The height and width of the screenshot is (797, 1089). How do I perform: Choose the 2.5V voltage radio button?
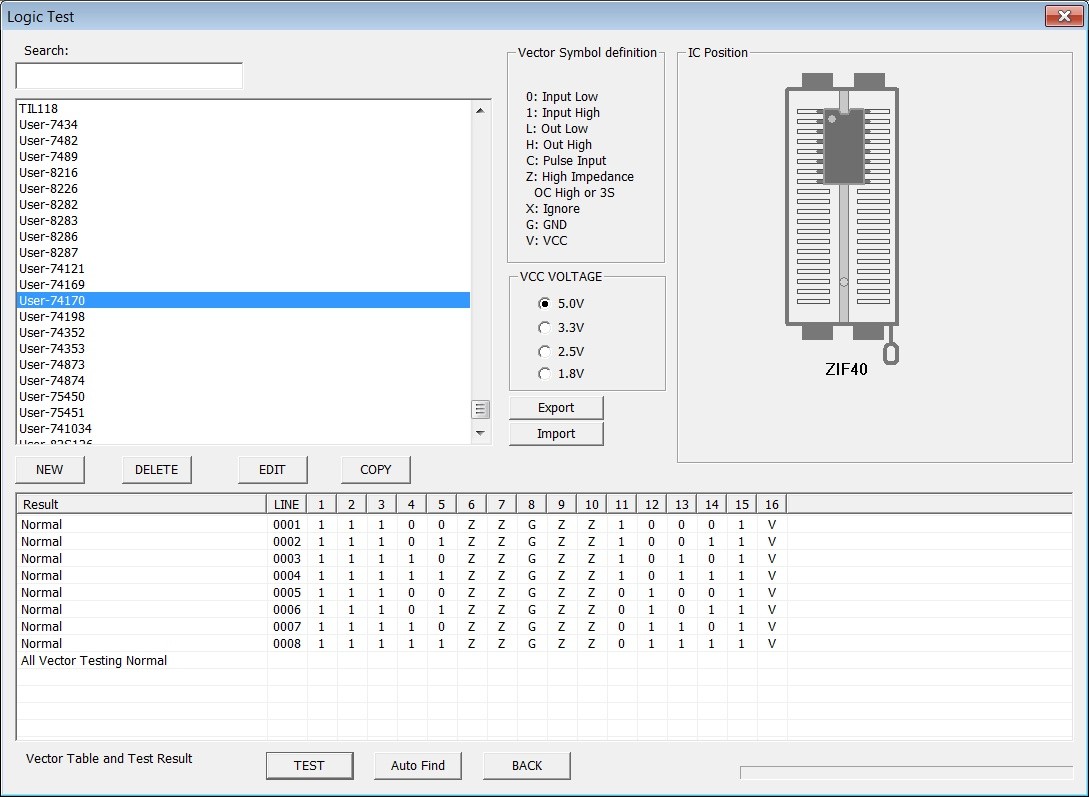click(x=544, y=351)
